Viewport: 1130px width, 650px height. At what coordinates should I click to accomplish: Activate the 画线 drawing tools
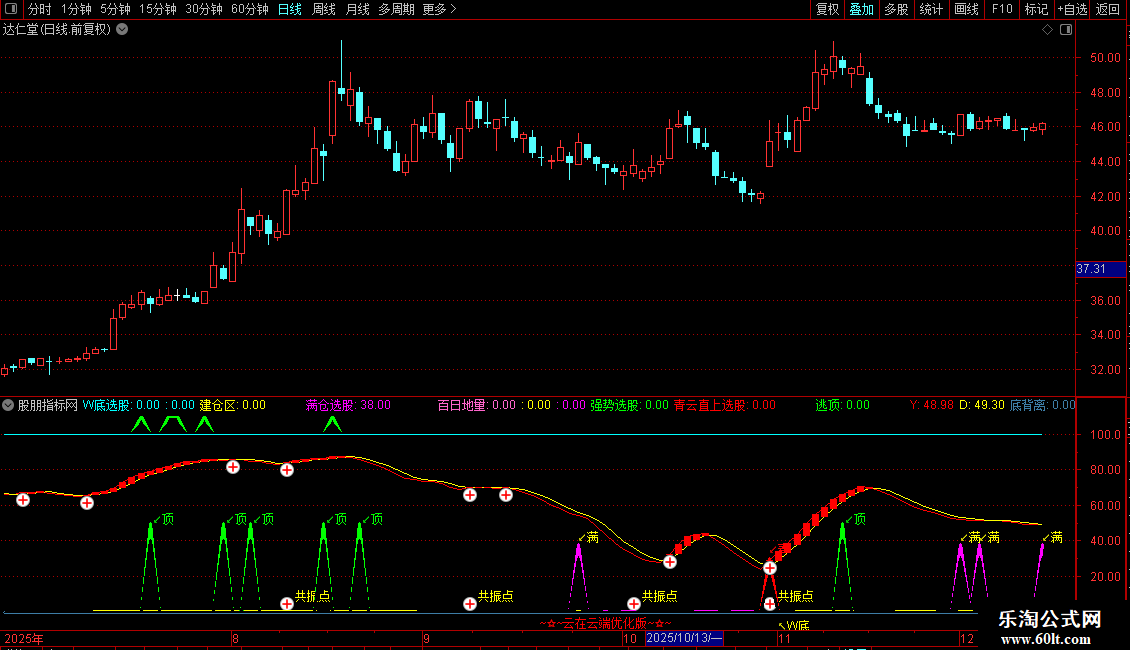click(966, 9)
